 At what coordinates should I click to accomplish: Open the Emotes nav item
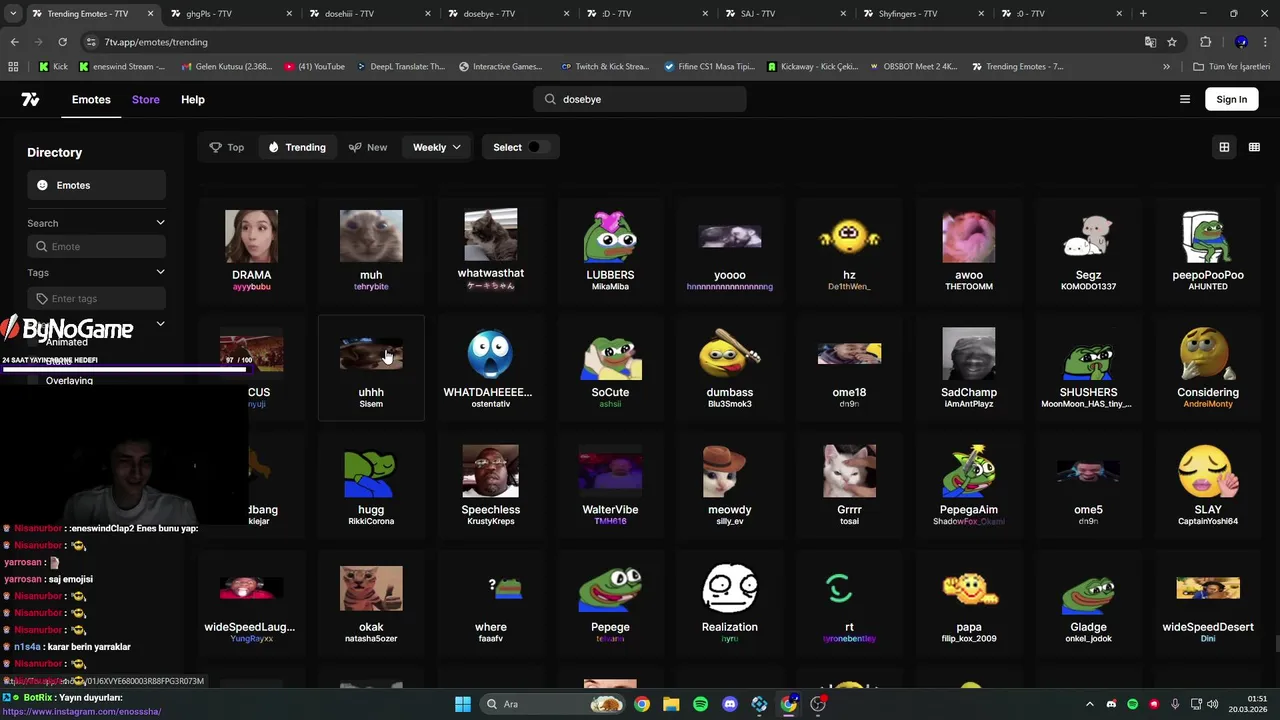[x=91, y=99]
